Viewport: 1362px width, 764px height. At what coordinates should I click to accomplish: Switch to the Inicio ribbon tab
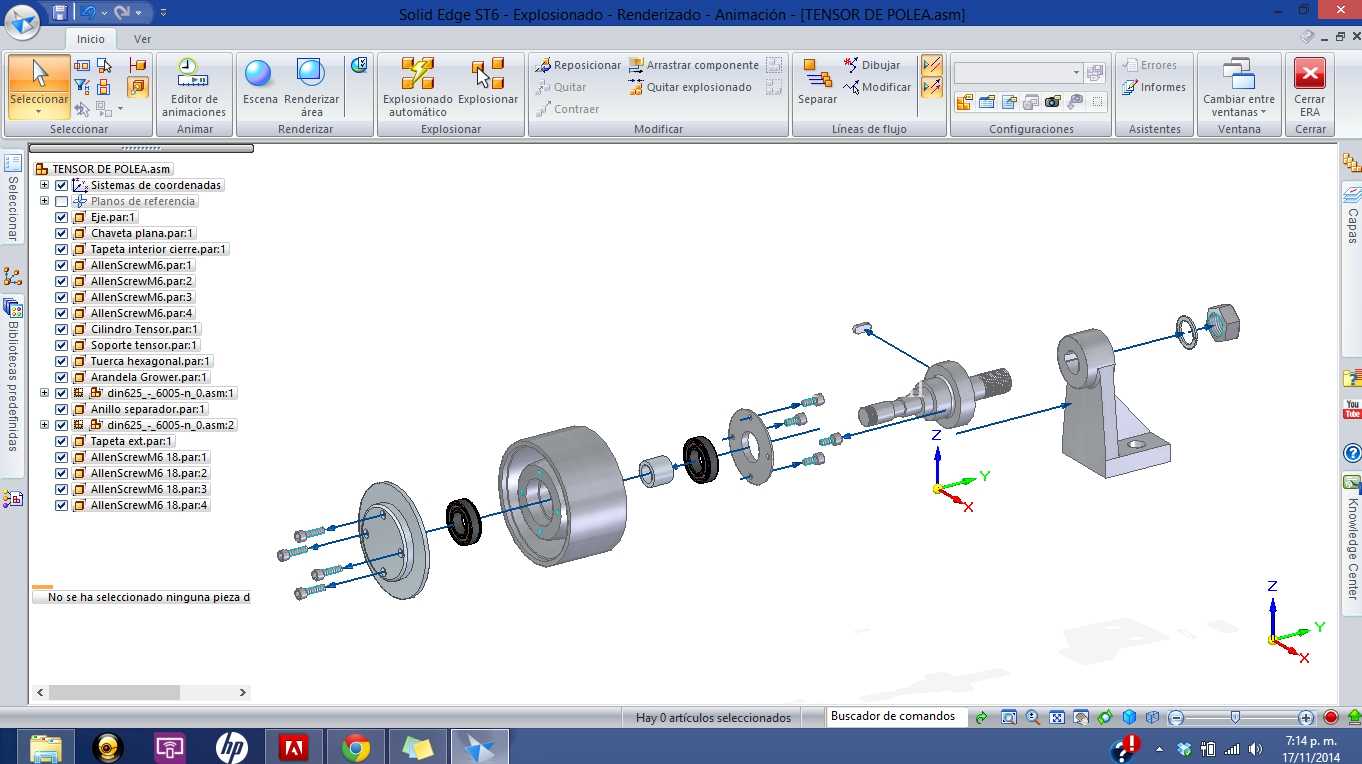[x=91, y=39]
